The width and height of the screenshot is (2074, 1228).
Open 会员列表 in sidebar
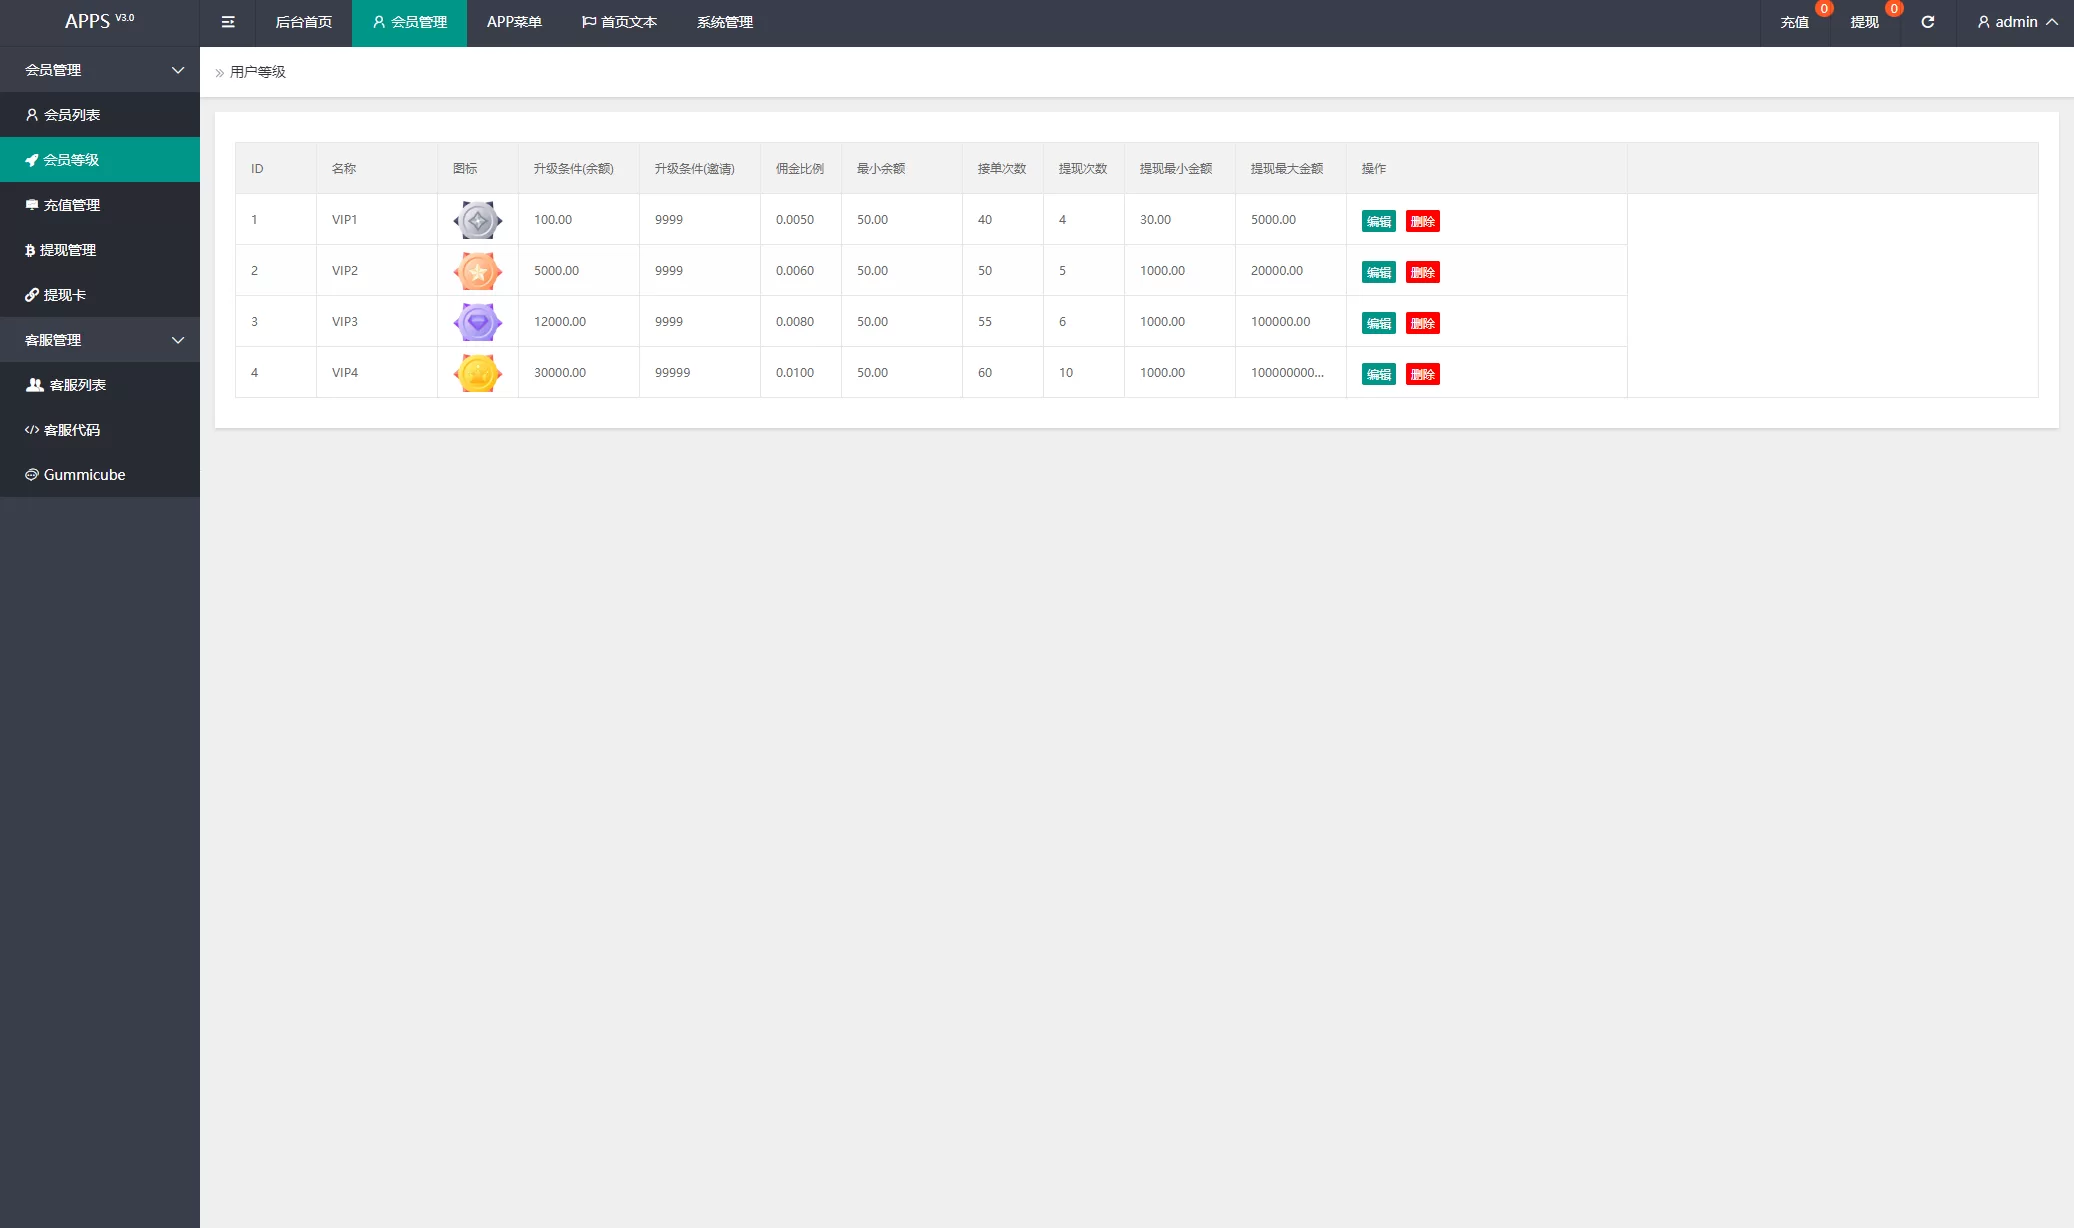pyautogui.click(x=71, y=115)
